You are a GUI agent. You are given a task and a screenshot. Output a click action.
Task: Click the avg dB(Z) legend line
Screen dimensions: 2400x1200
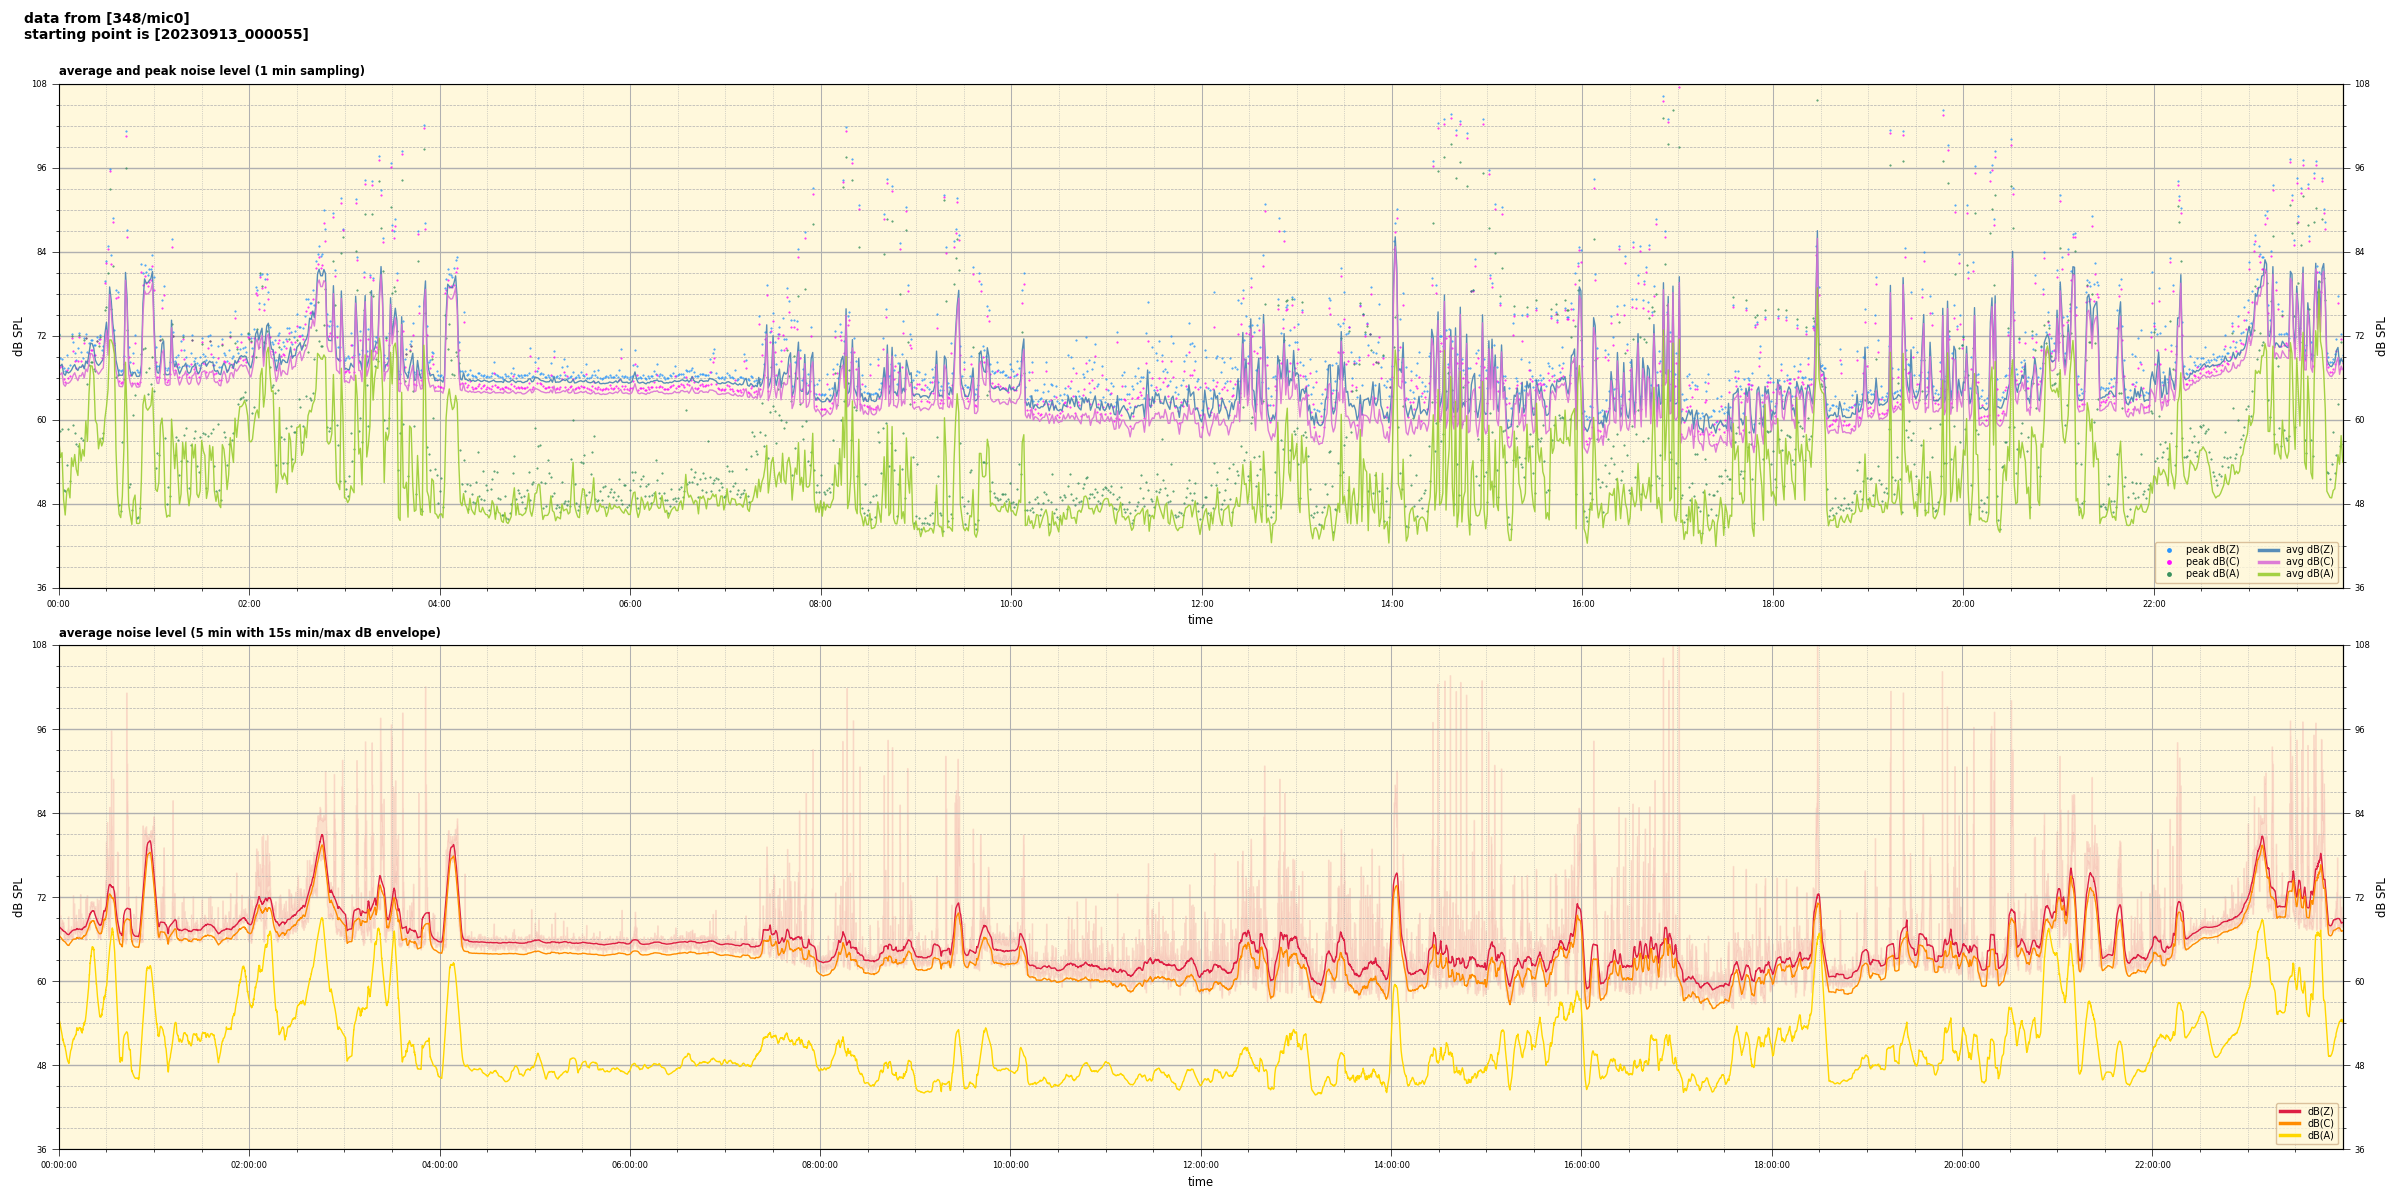[x=2268, y=550]
